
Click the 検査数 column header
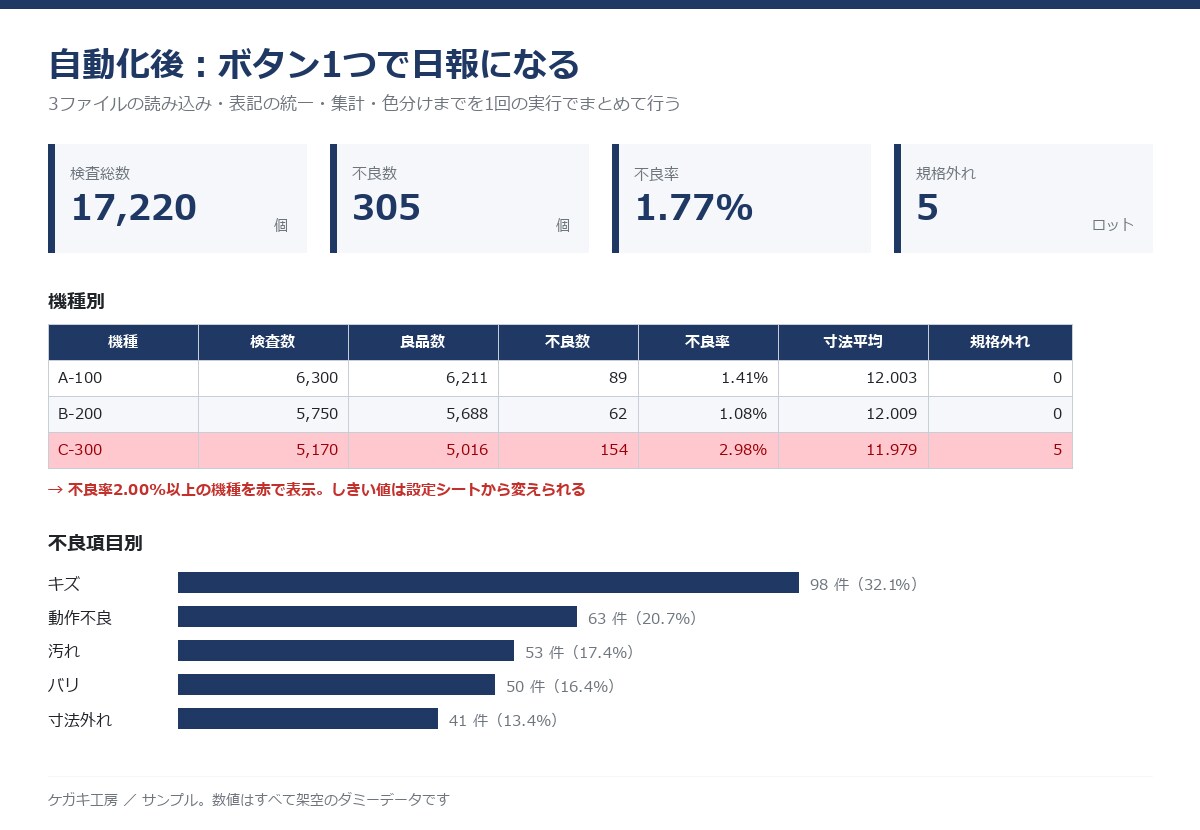273,342
